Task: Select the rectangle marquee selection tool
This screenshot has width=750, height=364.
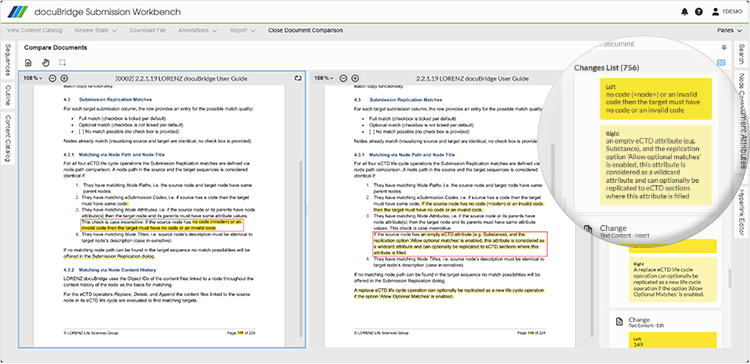Action: [x=62, y=63]
